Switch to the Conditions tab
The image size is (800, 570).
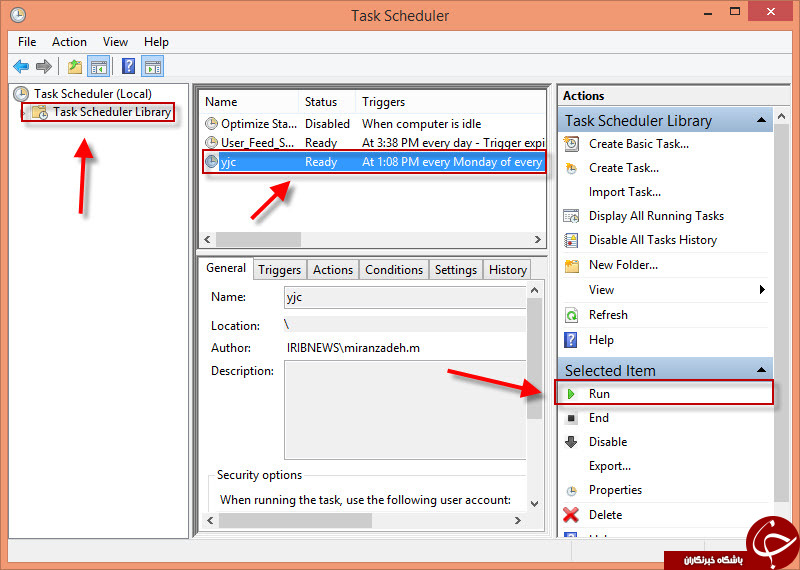tap(394, 270)
